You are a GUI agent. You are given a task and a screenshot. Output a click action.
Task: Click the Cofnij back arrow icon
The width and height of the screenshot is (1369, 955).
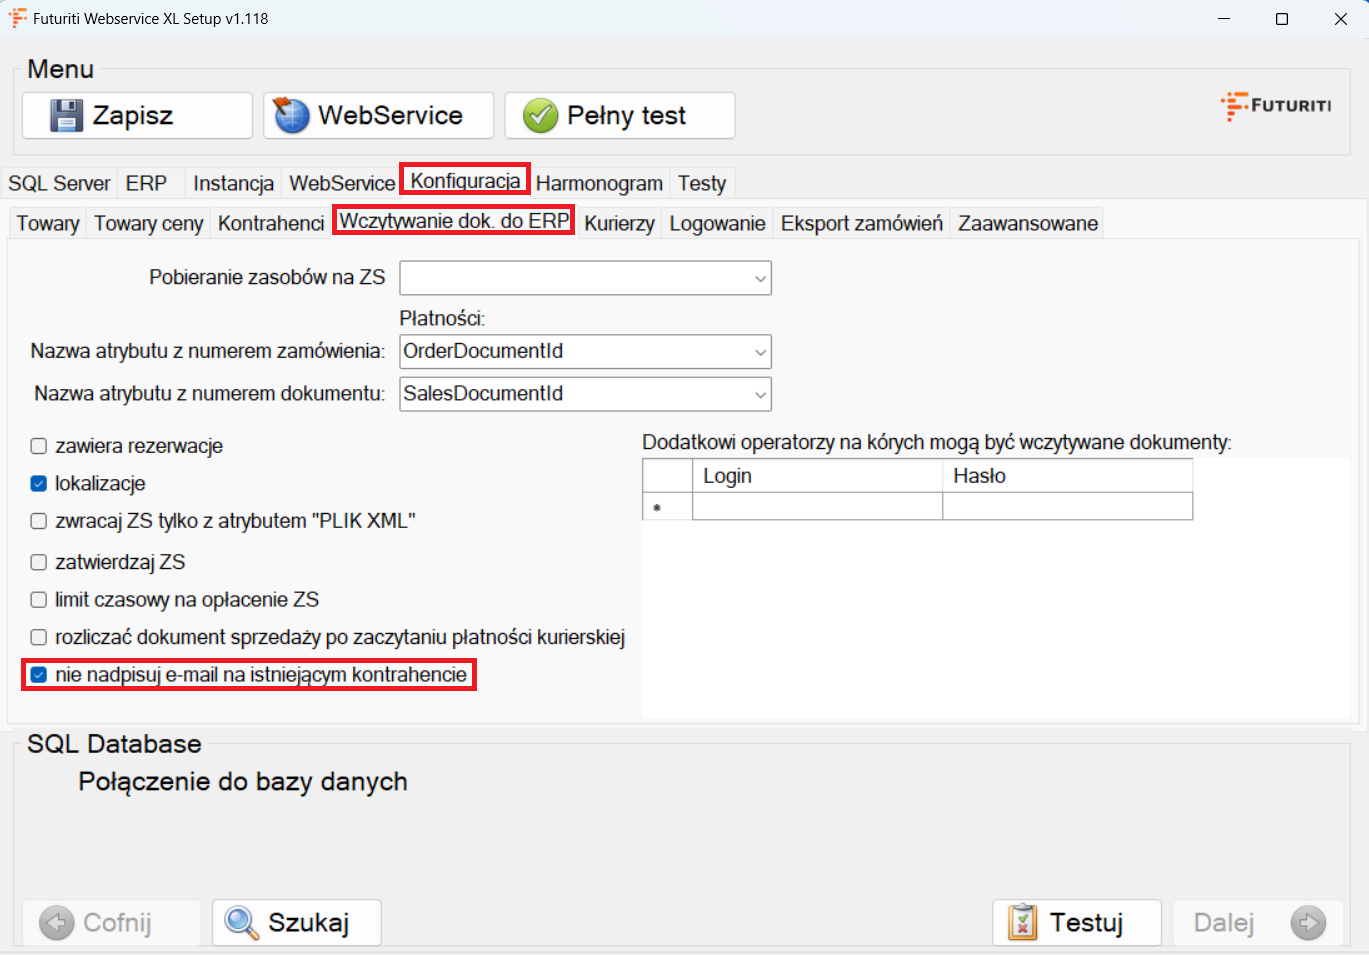point(57,922)
